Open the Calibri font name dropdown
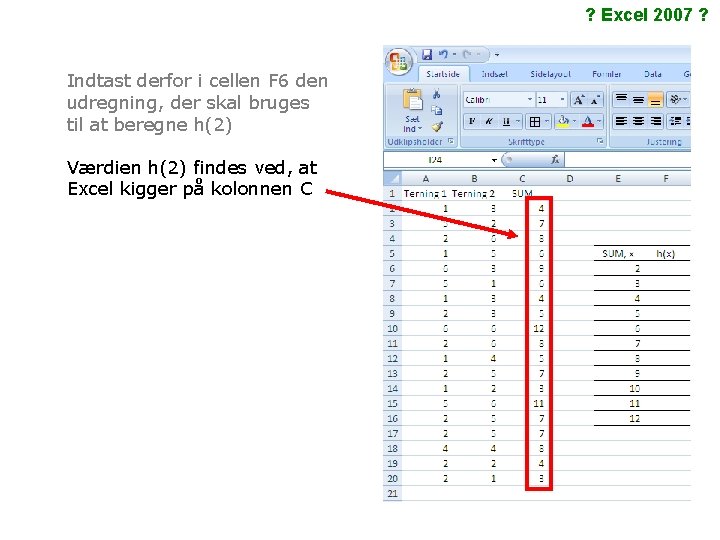This screenshot has width=720, height=540. [x=530, y=99]
